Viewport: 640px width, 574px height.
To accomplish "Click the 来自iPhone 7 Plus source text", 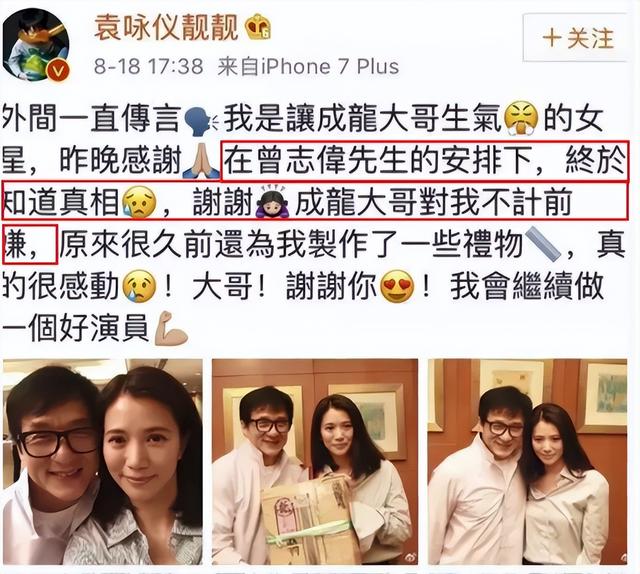I will [308, 66].
